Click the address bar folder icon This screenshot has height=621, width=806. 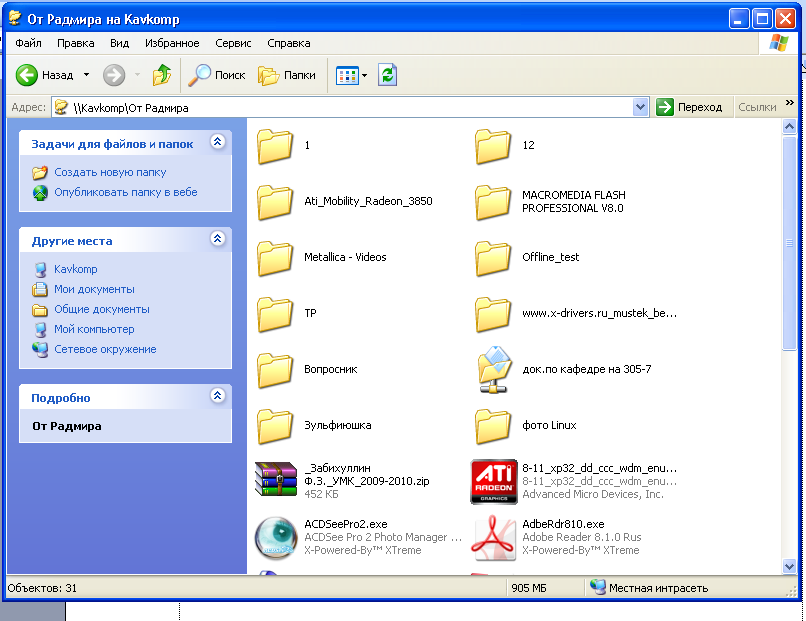[61, 107]
